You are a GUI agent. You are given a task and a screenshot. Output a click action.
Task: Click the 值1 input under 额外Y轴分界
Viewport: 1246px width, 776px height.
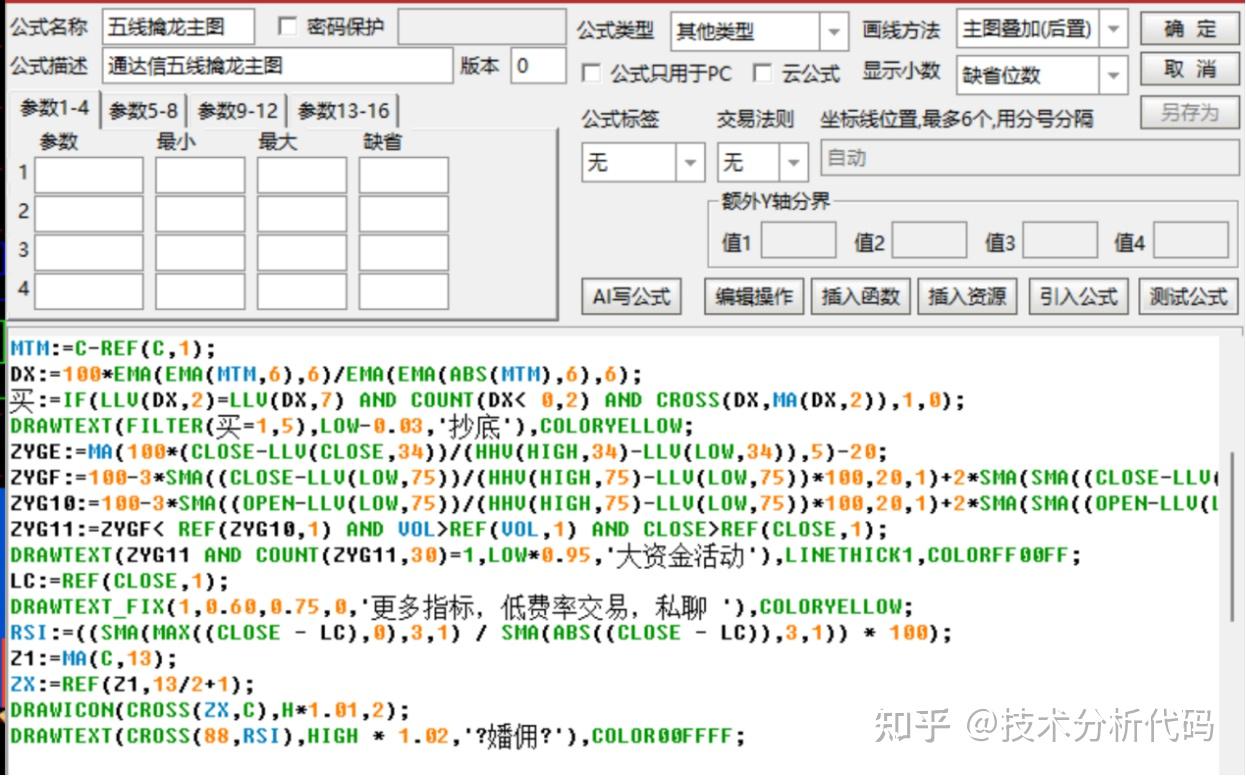(799, 241)
